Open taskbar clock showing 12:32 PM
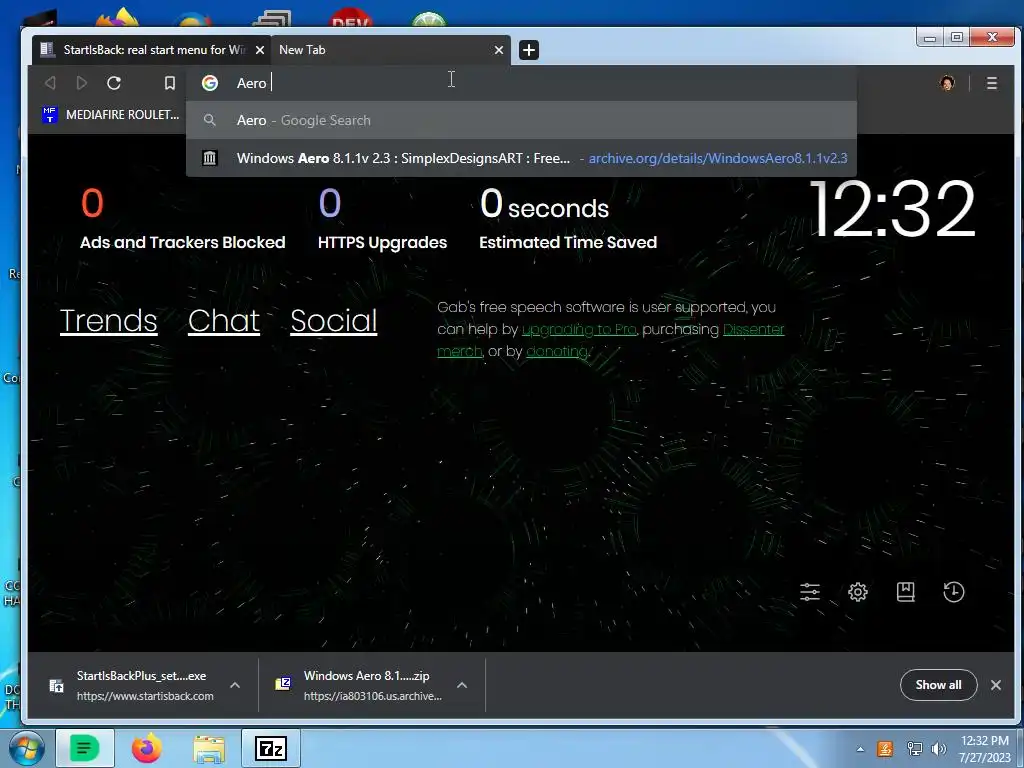Viewport: 1024px width, 768px height. pos(985,749)
